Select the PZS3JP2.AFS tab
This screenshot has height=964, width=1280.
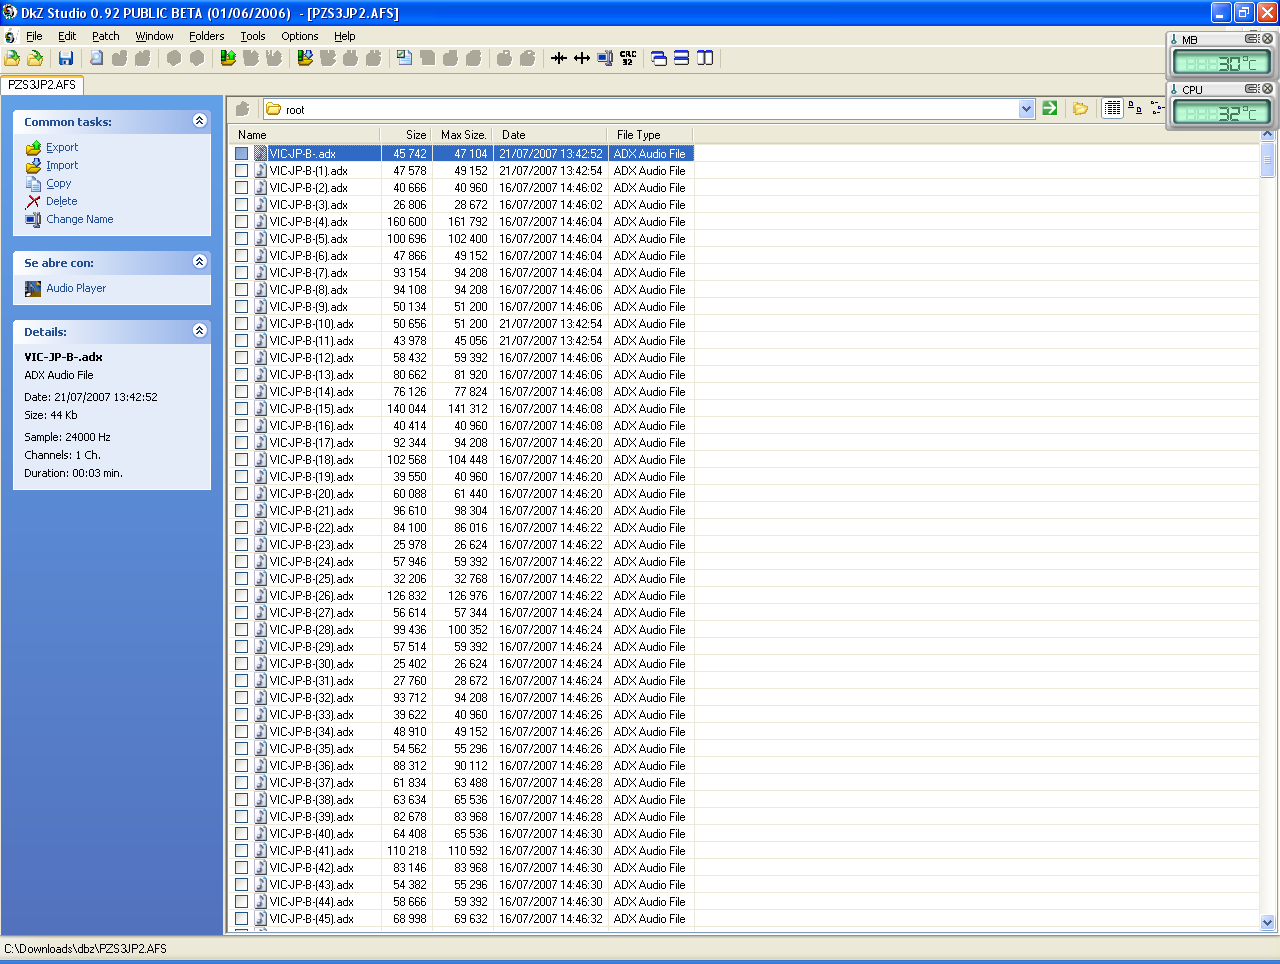coord(42,85)
